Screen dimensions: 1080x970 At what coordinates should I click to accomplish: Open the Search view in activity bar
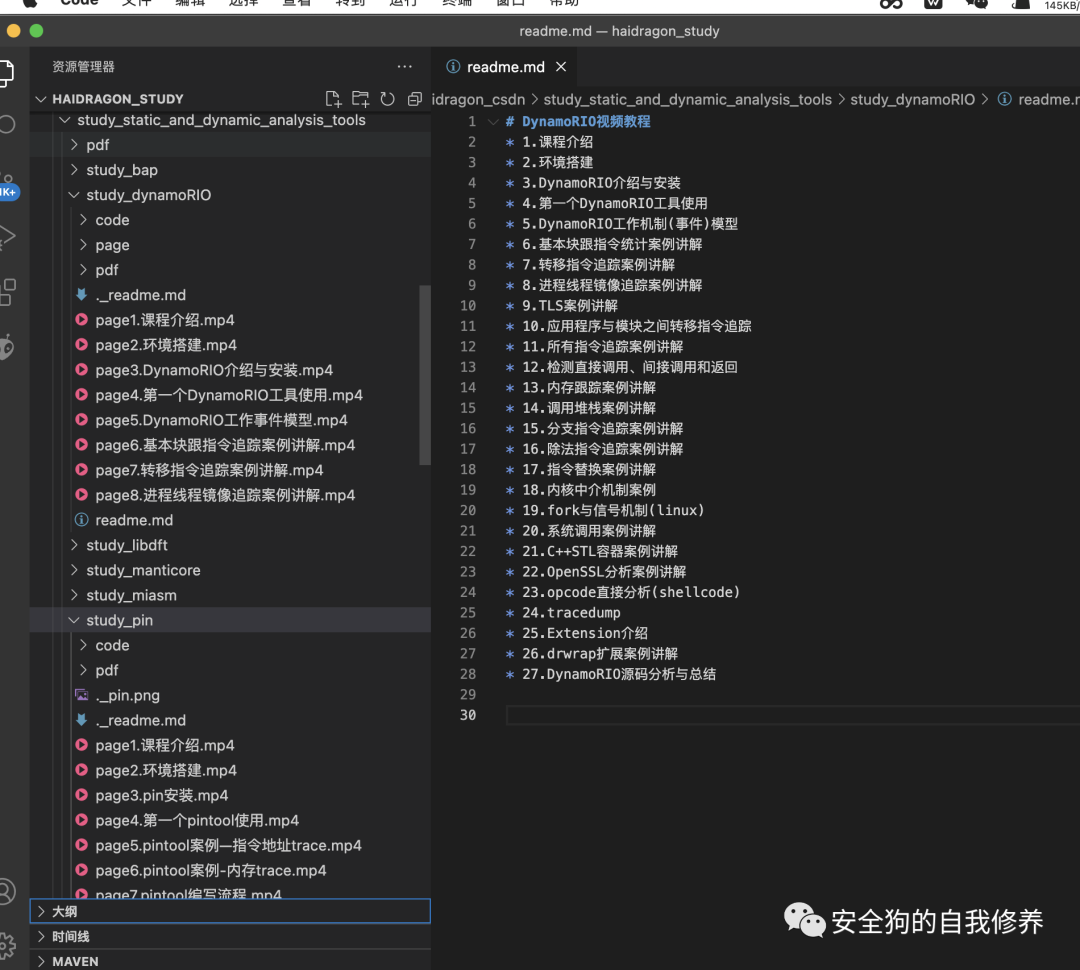tap(7, 125)
